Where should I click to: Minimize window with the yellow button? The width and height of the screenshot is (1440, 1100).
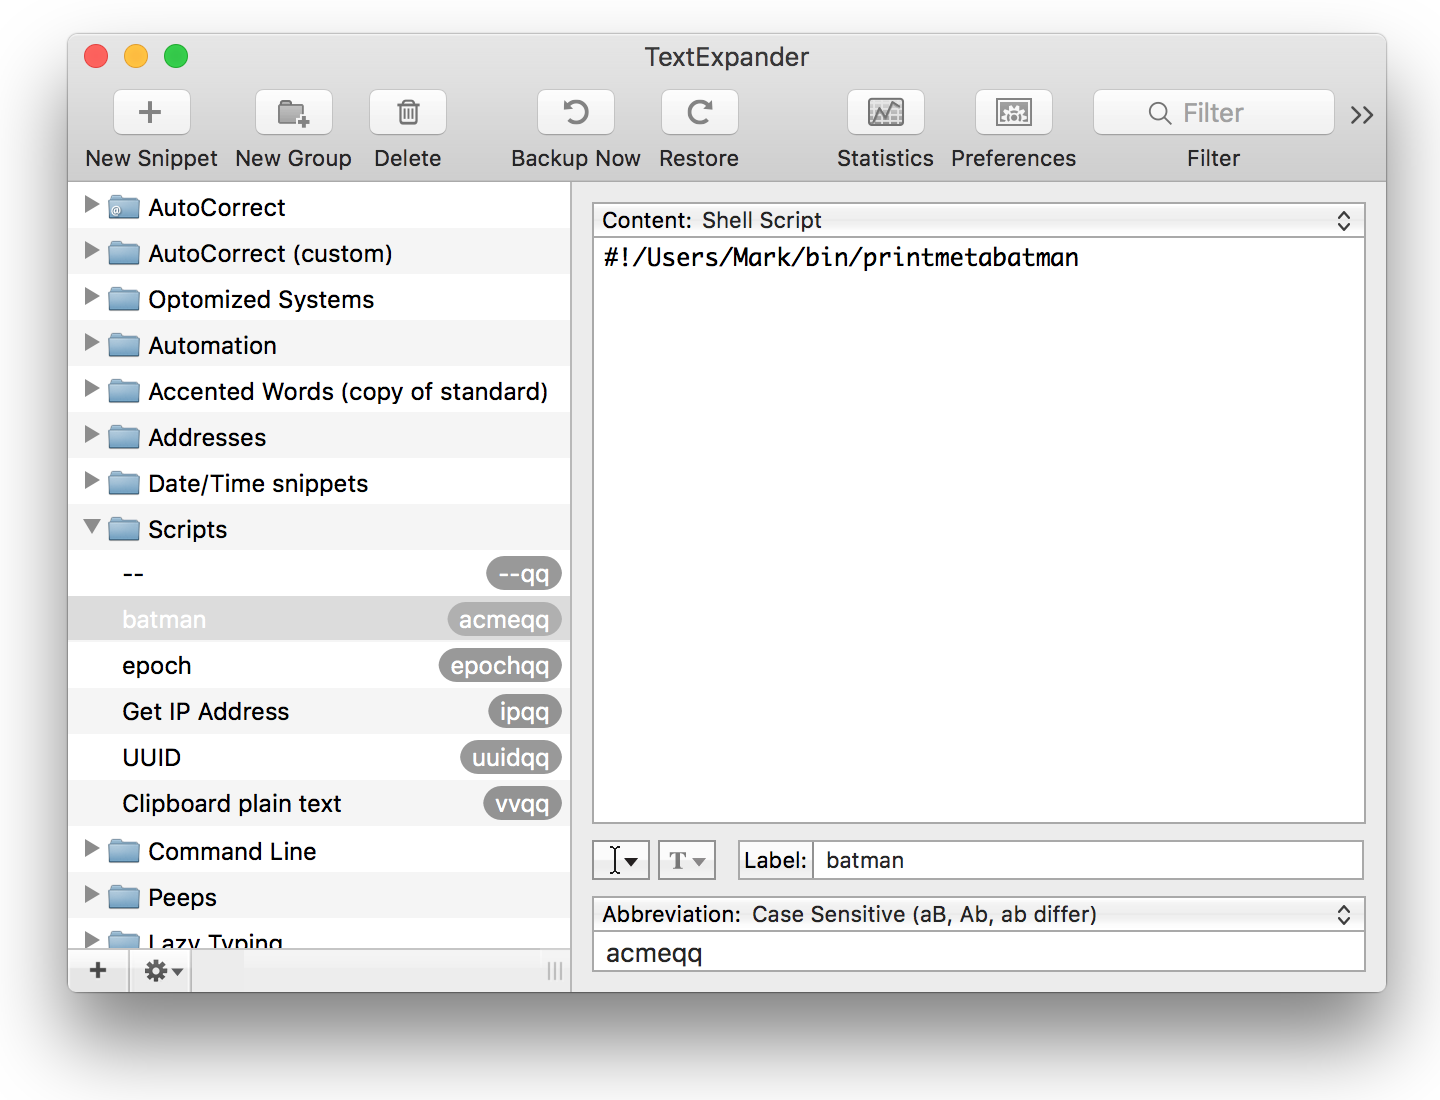[x=136, y=56]
